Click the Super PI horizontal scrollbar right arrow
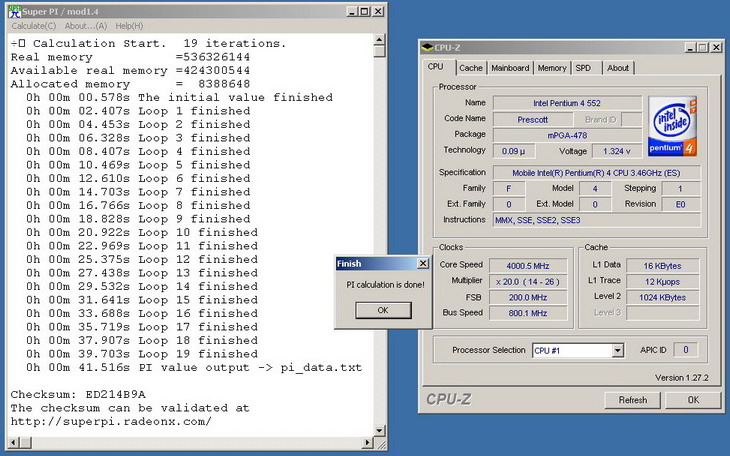This screenshot has height=456, width=730. [x=368, y=442]
